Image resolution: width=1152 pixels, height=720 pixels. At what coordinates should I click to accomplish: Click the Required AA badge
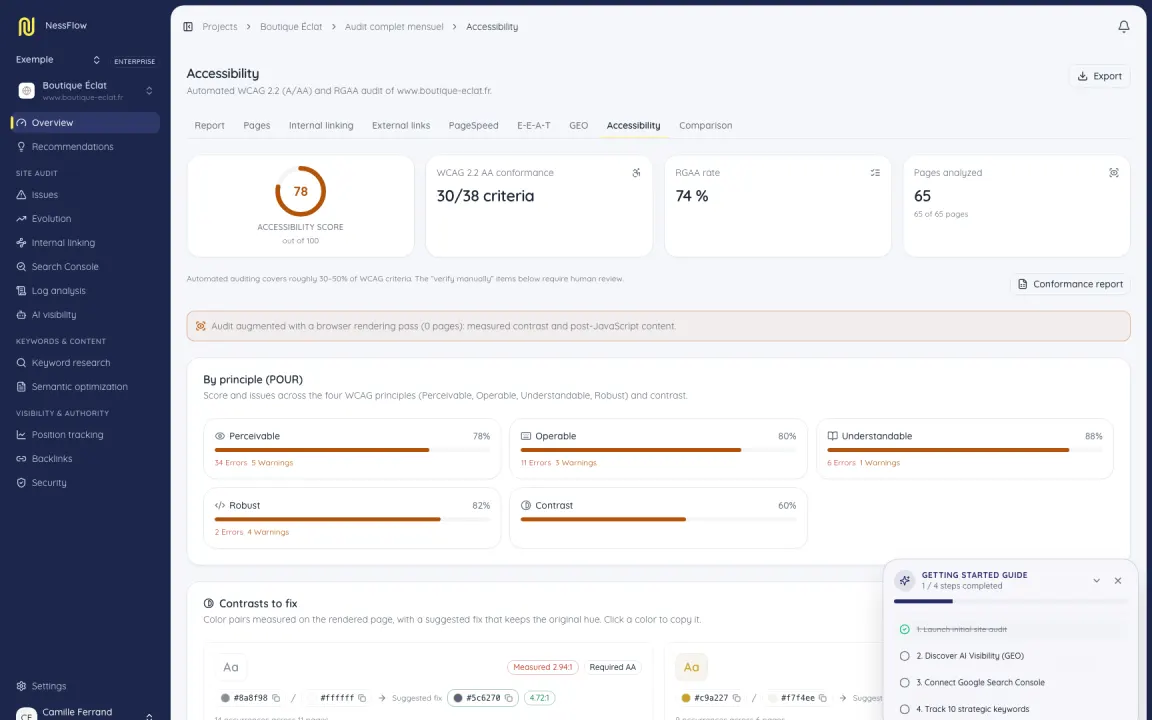[x=613, y=667]
